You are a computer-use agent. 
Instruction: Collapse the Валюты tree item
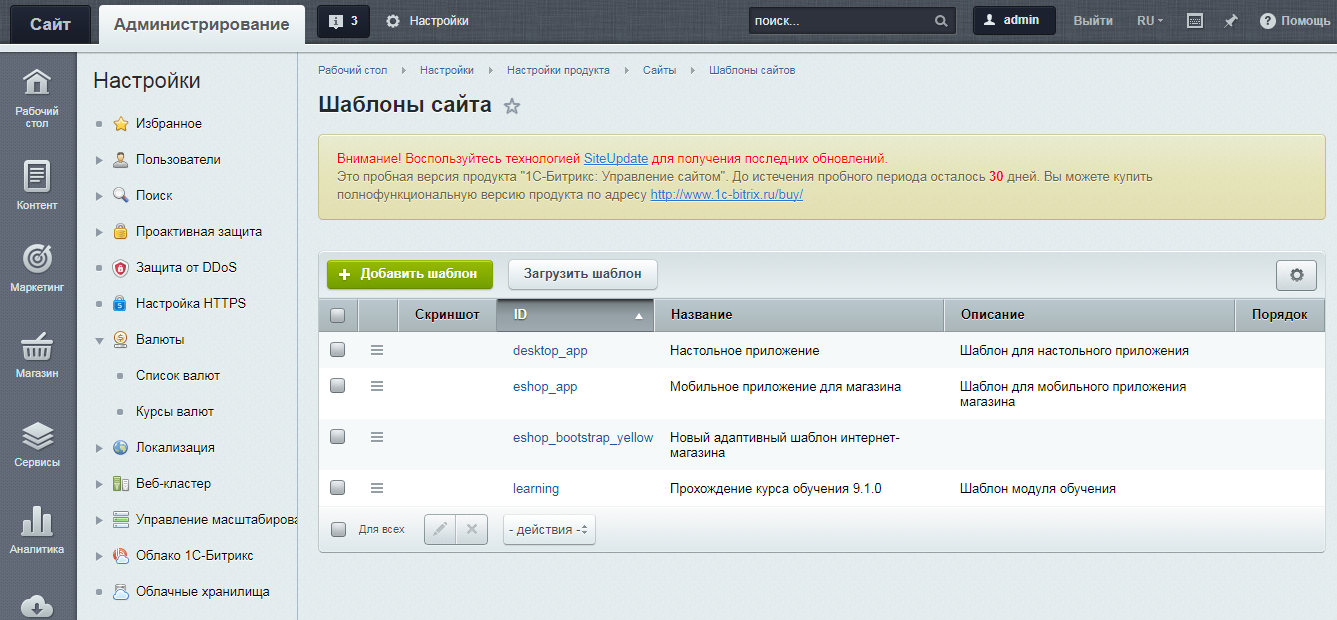coord(99,340)
